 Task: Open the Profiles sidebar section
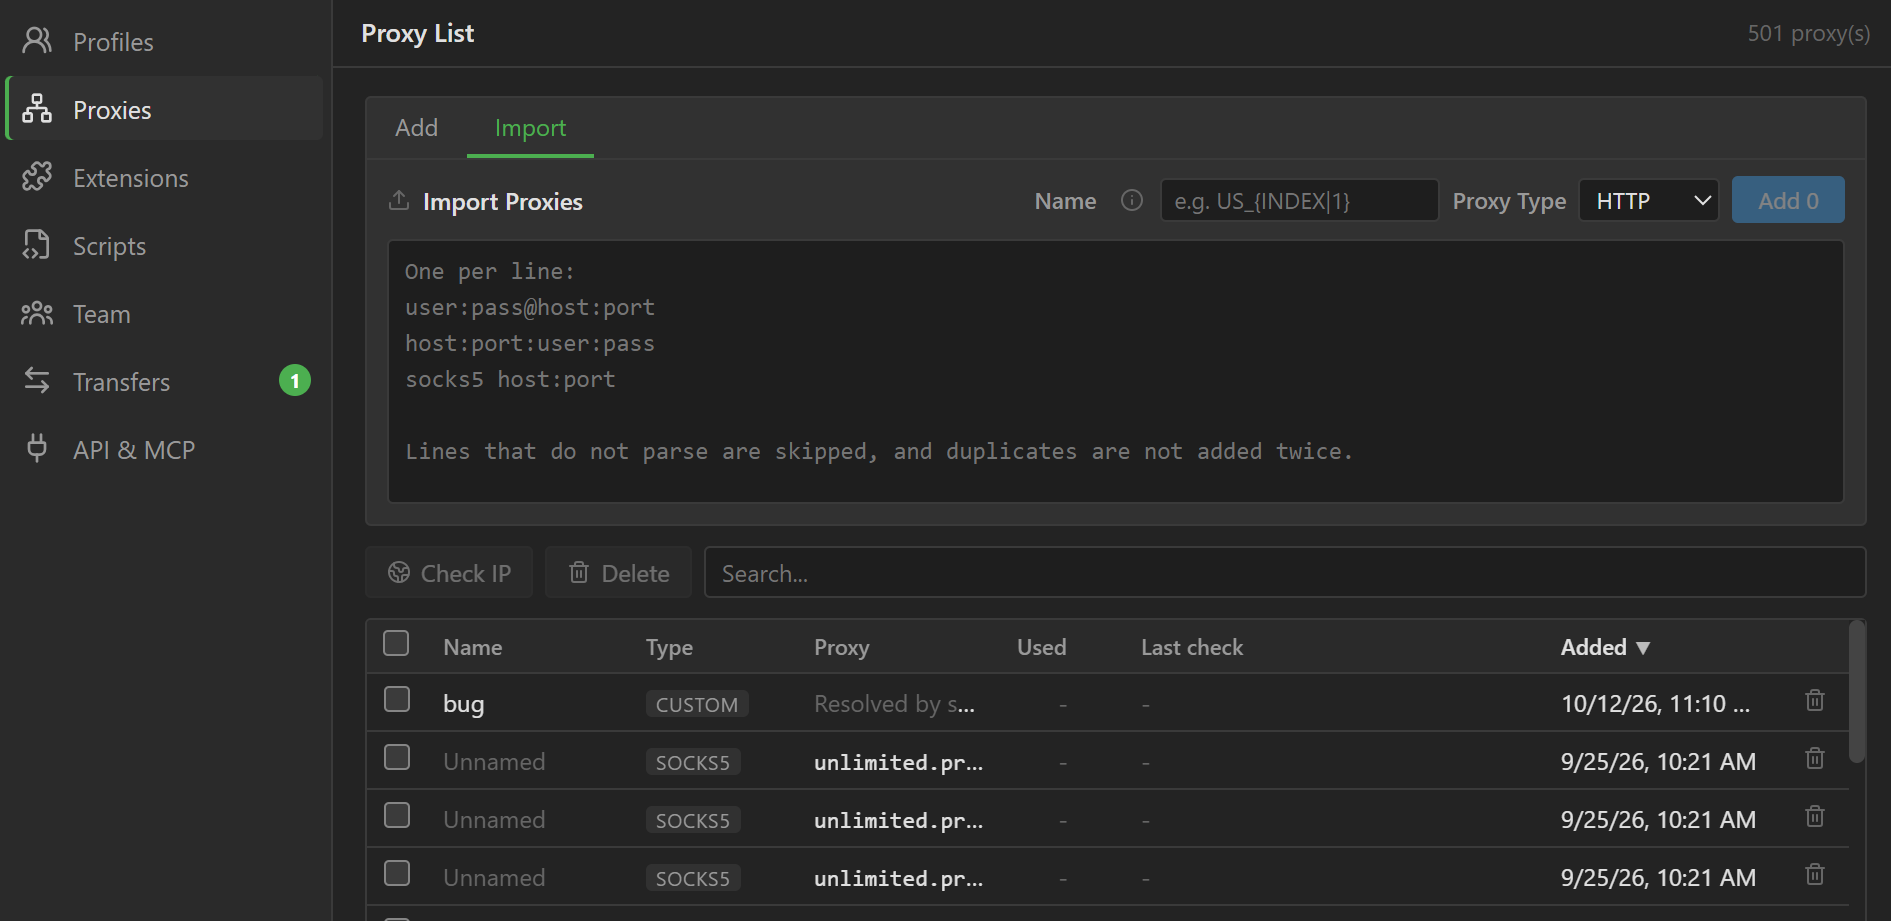[164, 42]
